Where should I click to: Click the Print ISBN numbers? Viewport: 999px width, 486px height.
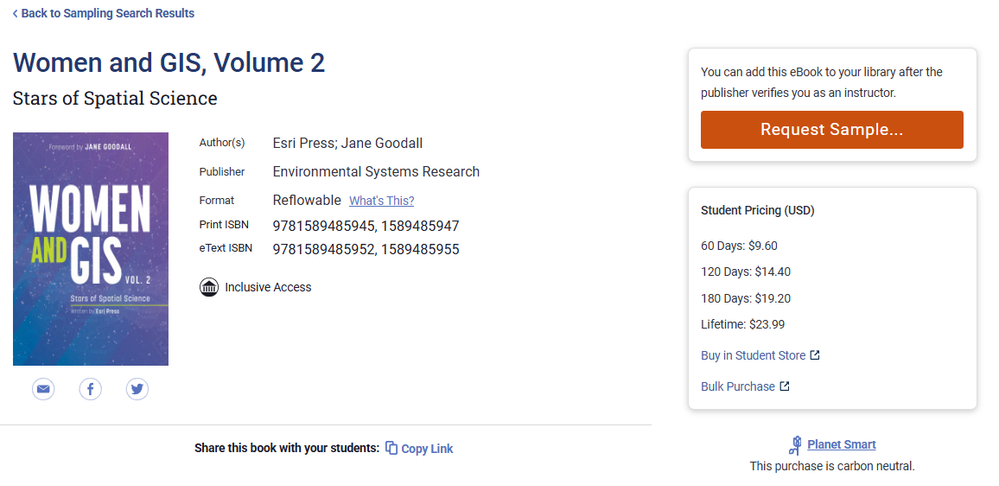tap(365, 226)
